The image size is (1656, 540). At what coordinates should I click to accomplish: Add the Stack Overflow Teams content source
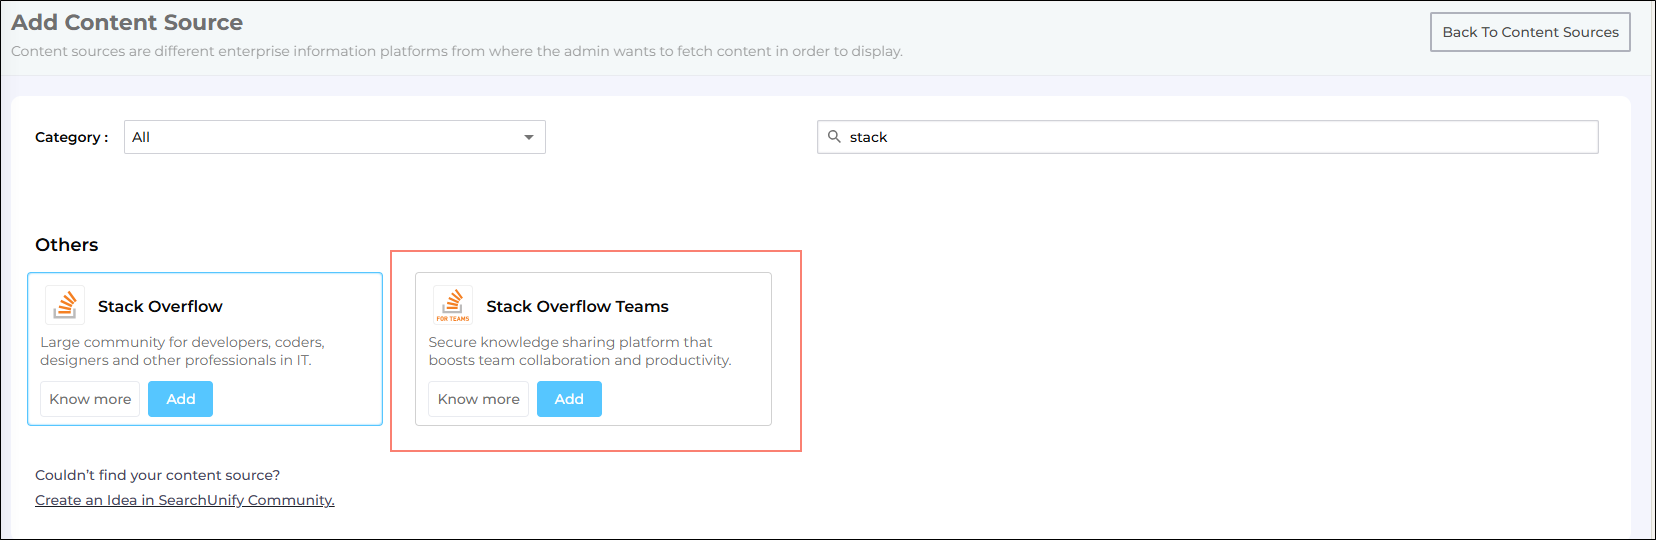(569, 399)
